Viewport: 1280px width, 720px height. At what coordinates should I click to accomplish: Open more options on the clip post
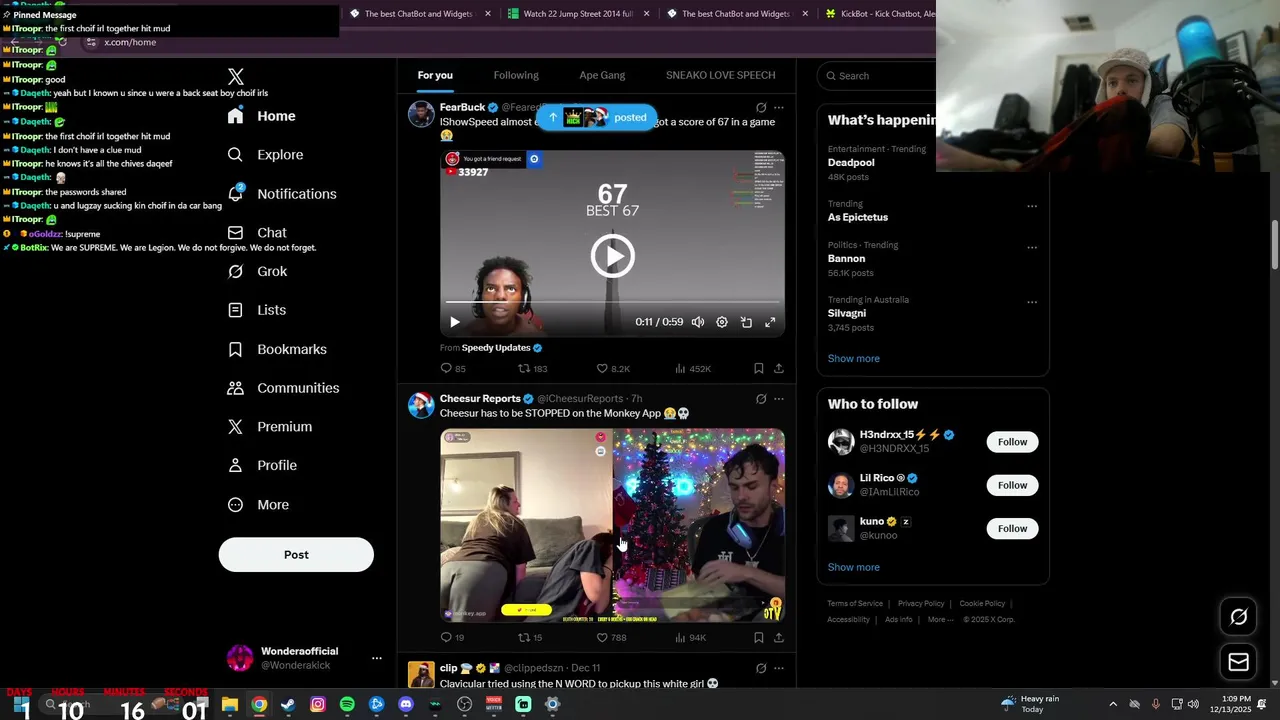pyautogui.click(x=779, y=668)
